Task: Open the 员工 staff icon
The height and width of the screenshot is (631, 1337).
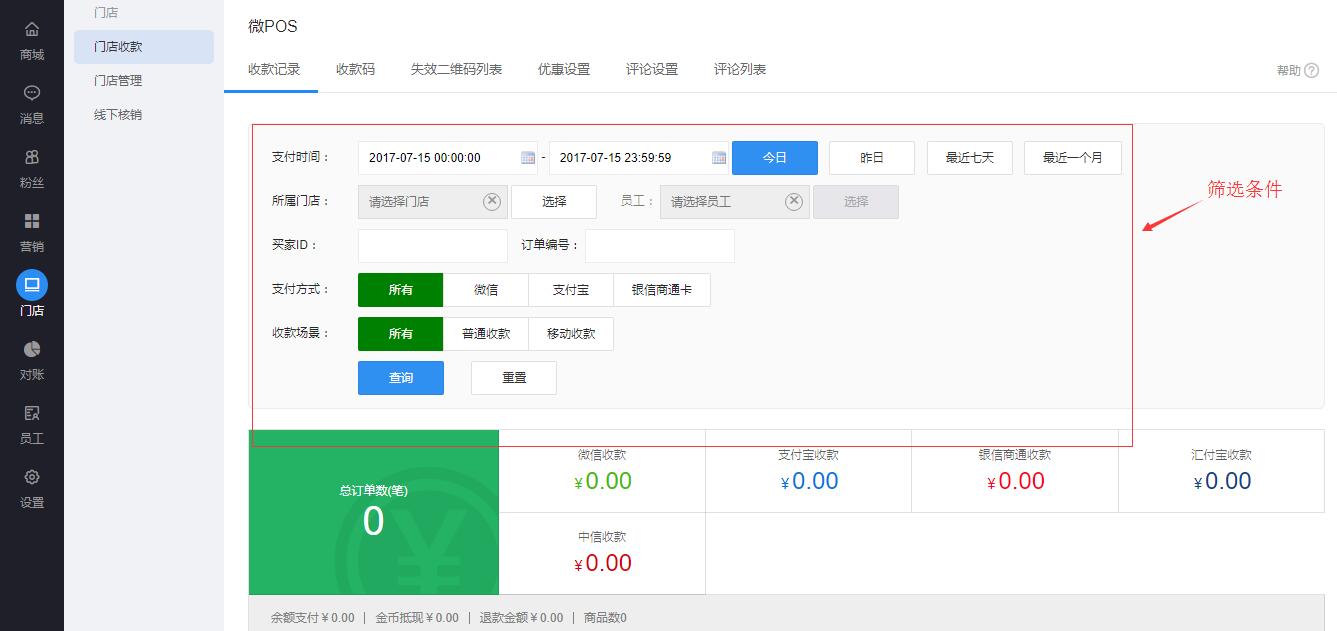Action: click(32, 414)
